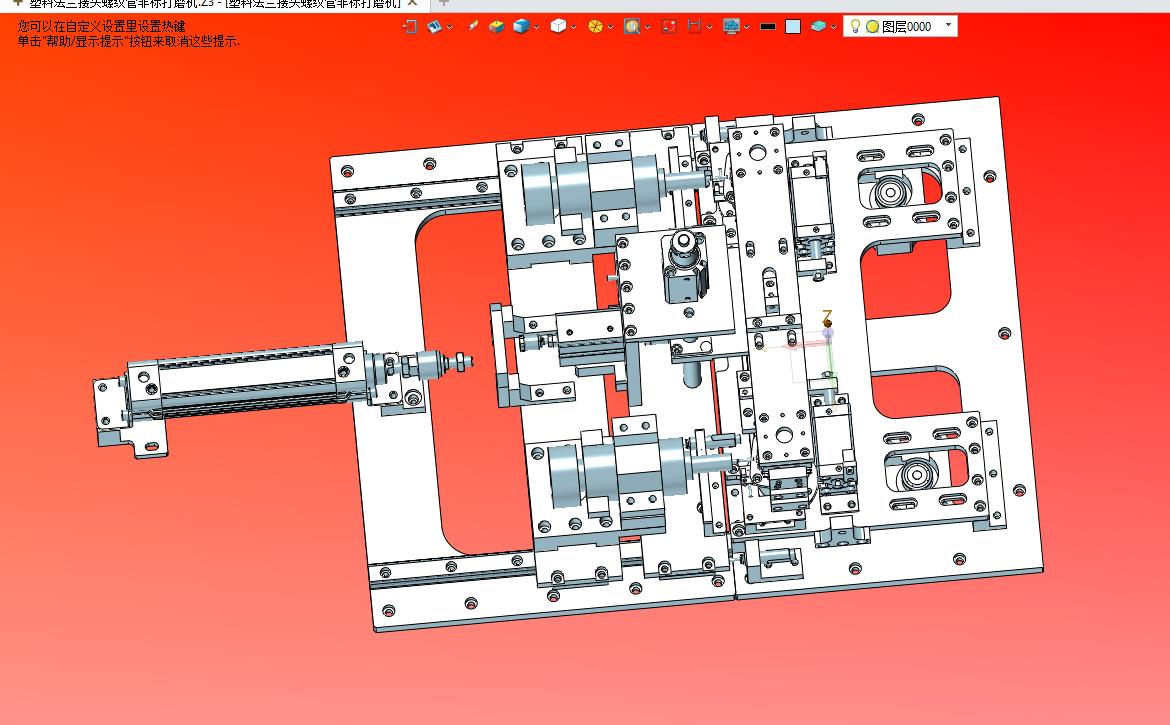Click the monitor display settings icon

pos(731,27)
